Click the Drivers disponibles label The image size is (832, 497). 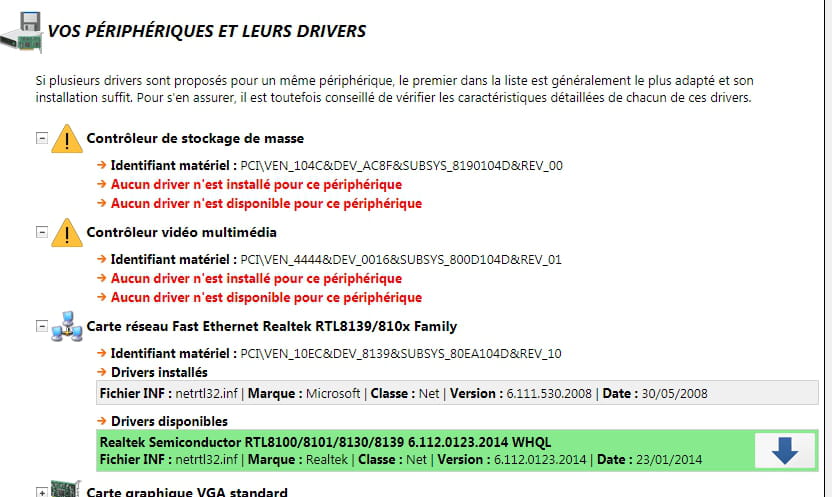pyautogui.click(x=169, y=421)
